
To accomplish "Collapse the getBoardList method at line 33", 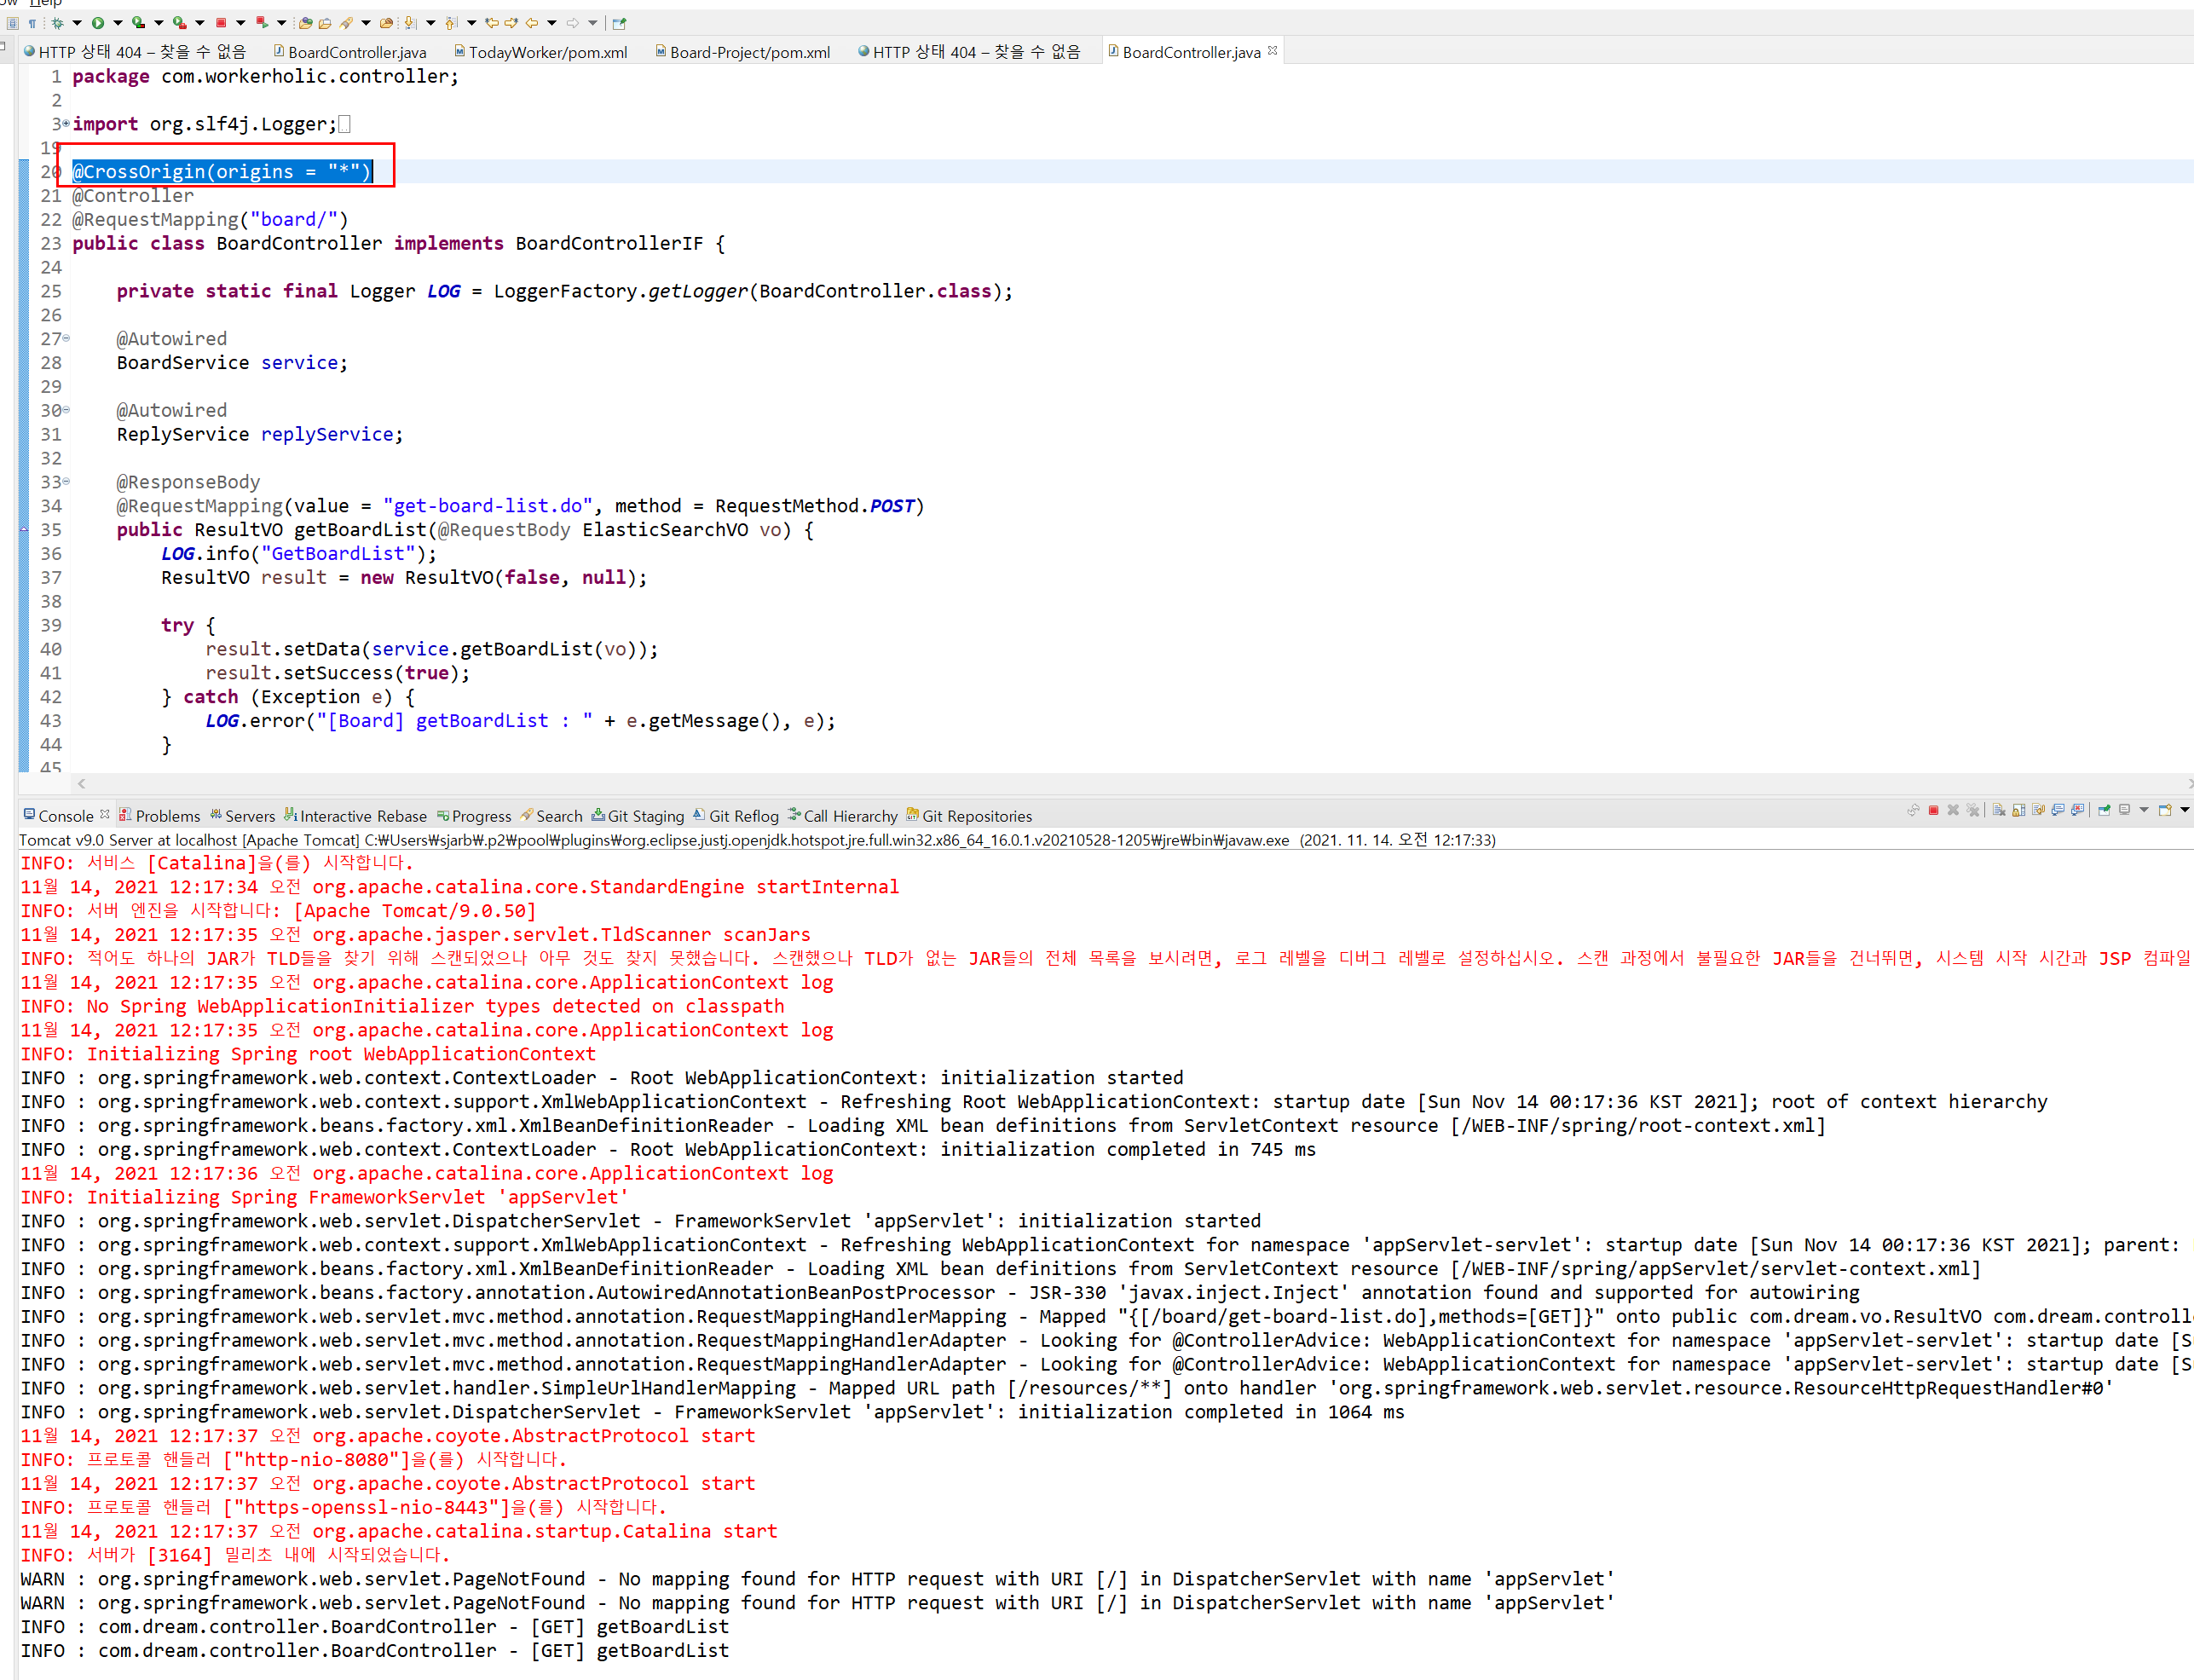I will click(x=66, y=481).
